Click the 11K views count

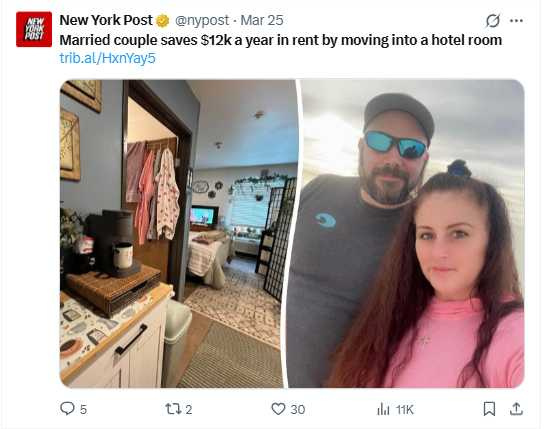[405, 409]
